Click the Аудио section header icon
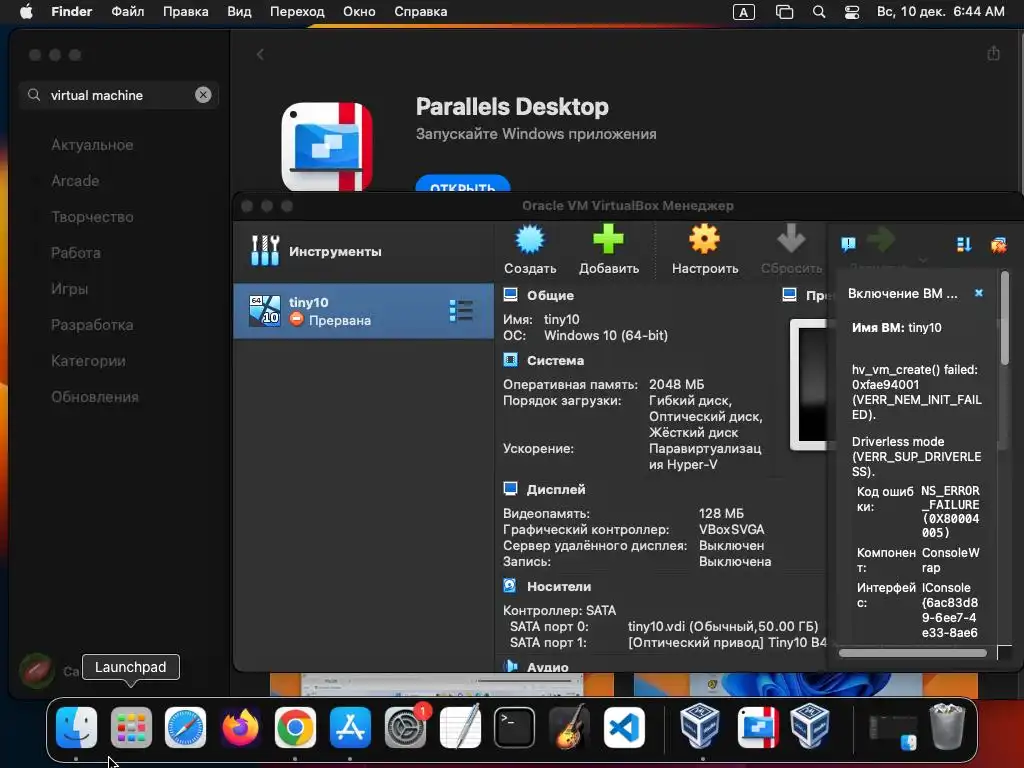 click(x=510, y=665)
